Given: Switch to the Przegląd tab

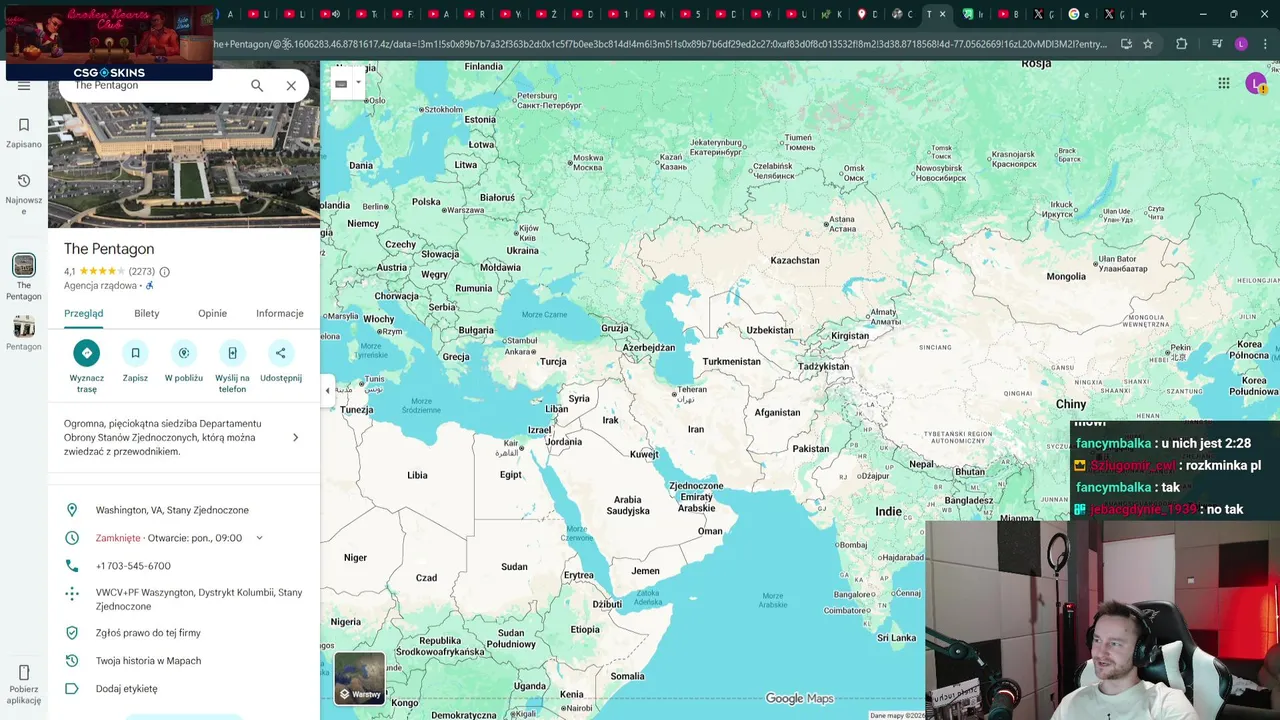Looking at the screenshot, I should (x=84, y=313).
